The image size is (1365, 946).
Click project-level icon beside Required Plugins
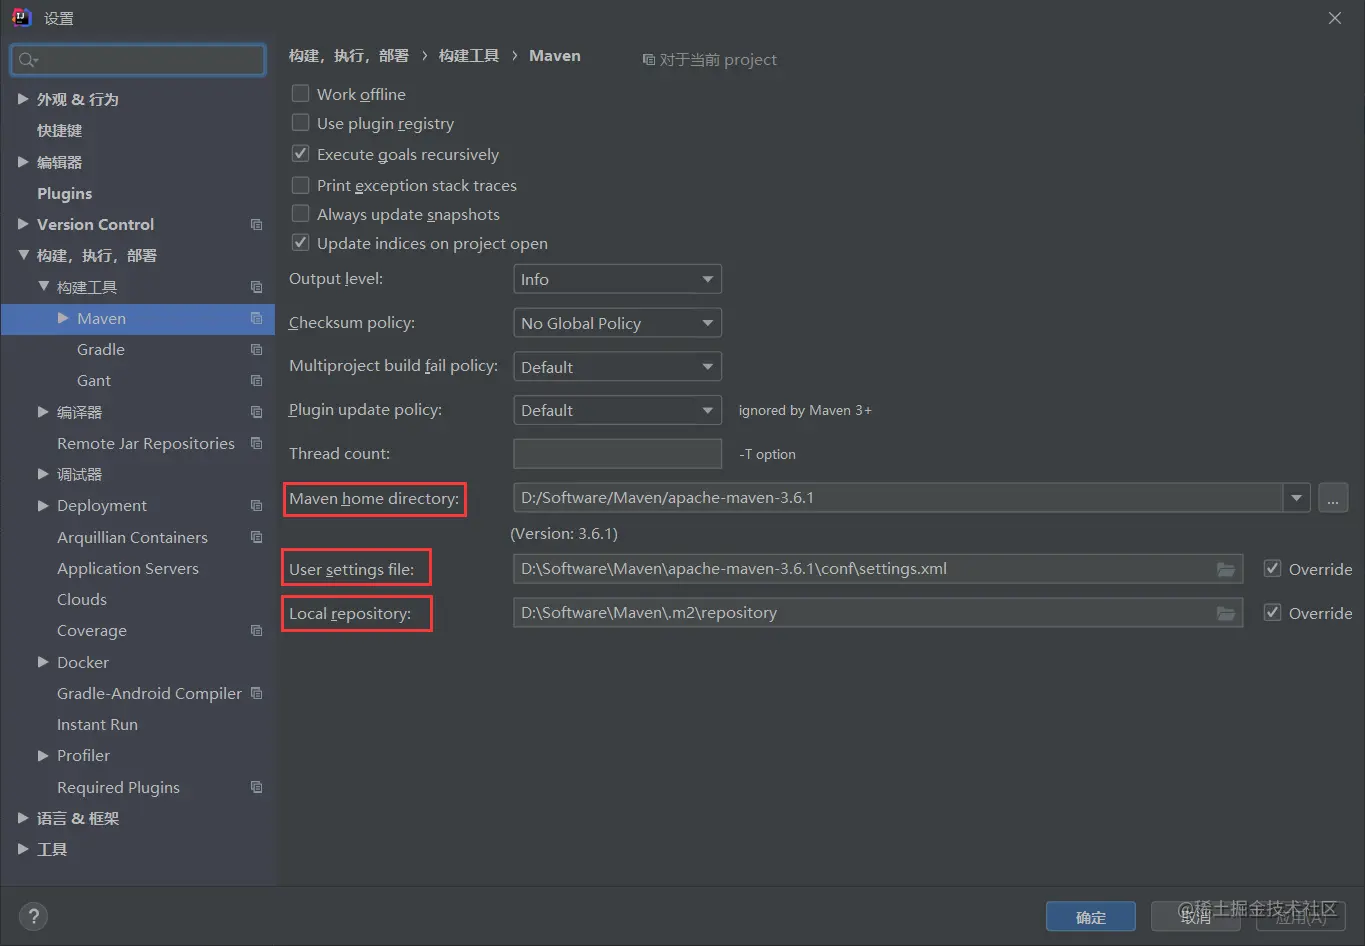pos(256,787)
